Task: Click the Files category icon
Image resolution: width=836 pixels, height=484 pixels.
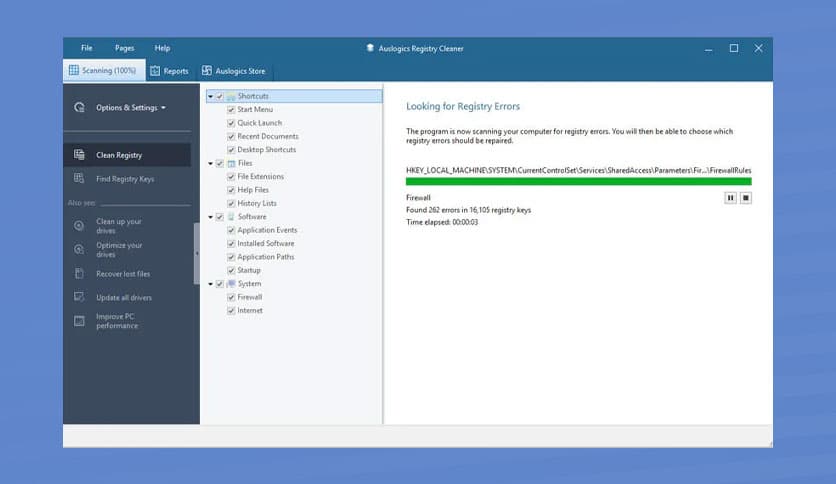Action: pyautogui.click(x=231, y=163)
